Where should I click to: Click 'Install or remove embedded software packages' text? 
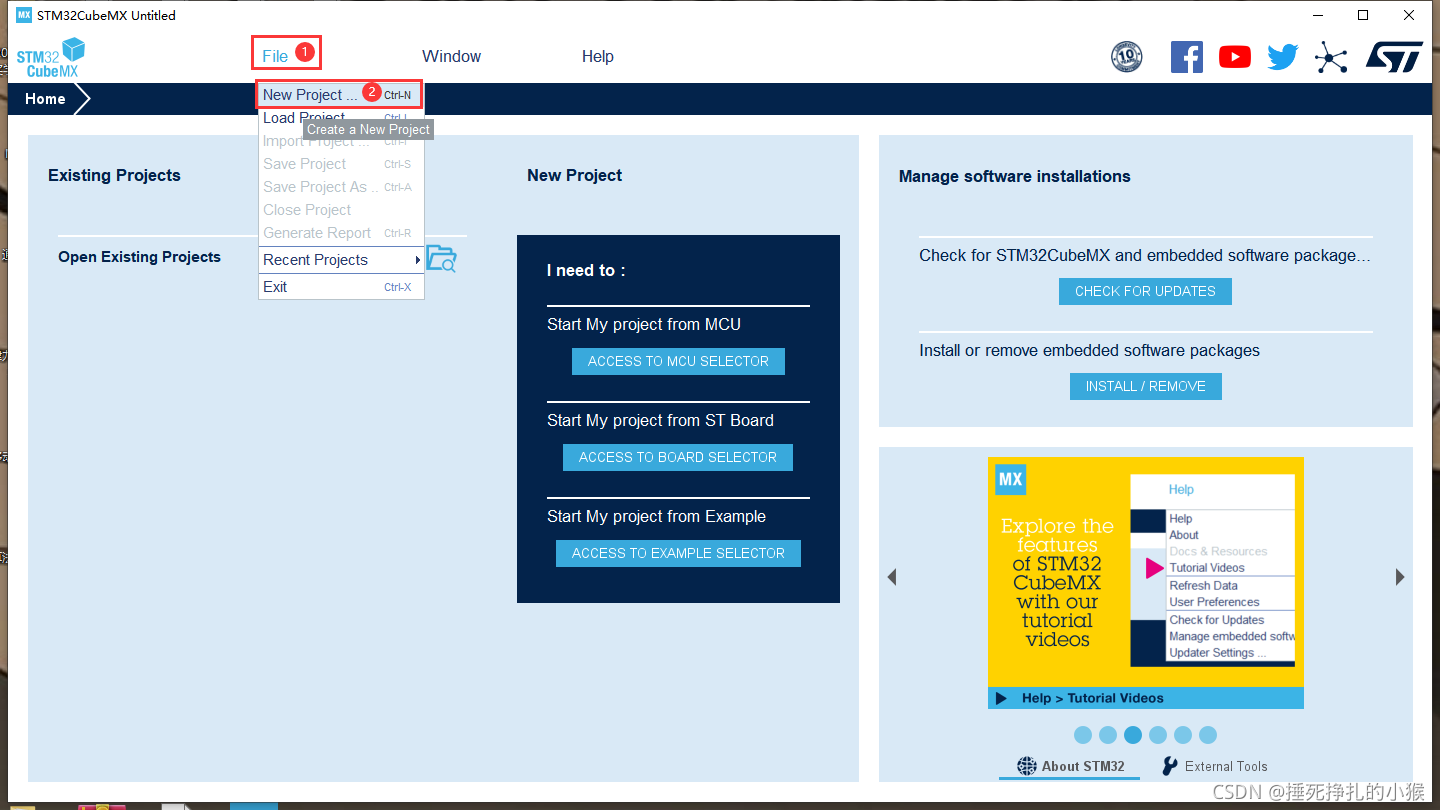(1089, 351)
